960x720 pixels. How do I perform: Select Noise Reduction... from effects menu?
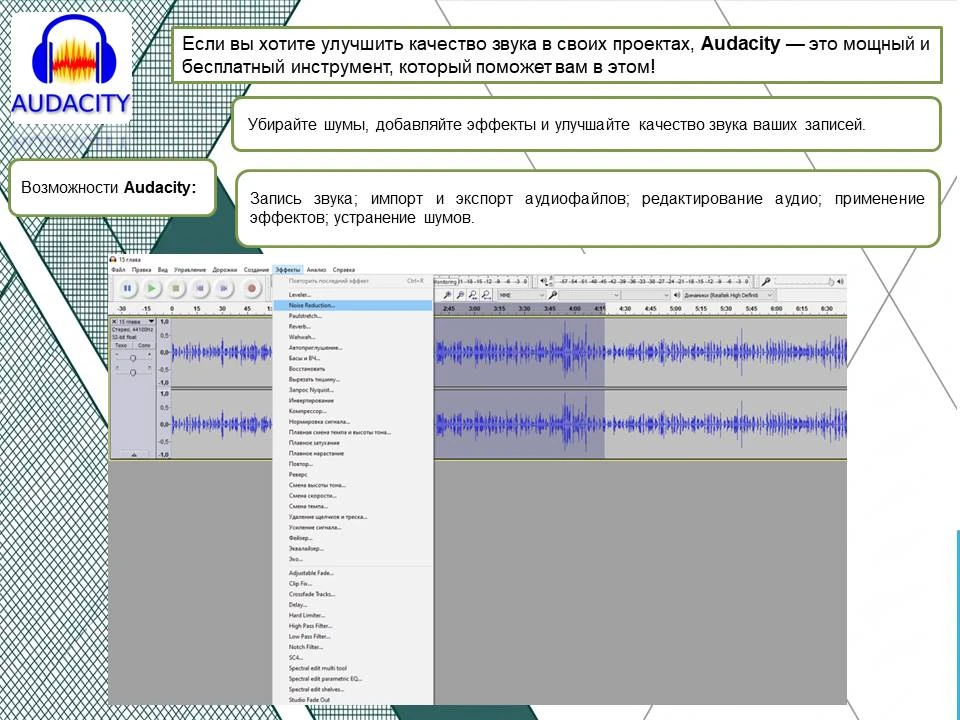click(x=353, y=305)
